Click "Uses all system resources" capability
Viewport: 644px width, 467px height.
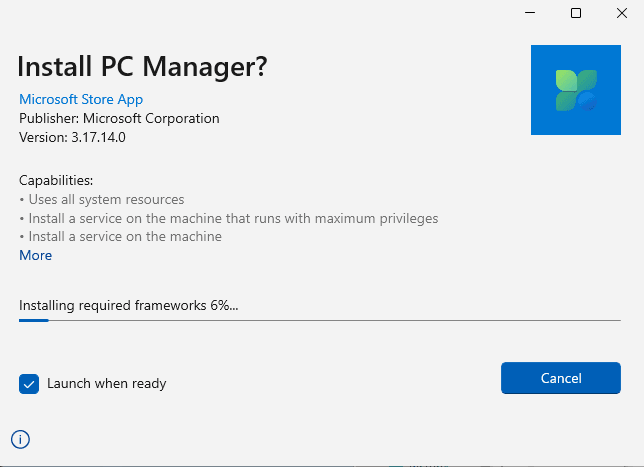(x=102, y=199)
